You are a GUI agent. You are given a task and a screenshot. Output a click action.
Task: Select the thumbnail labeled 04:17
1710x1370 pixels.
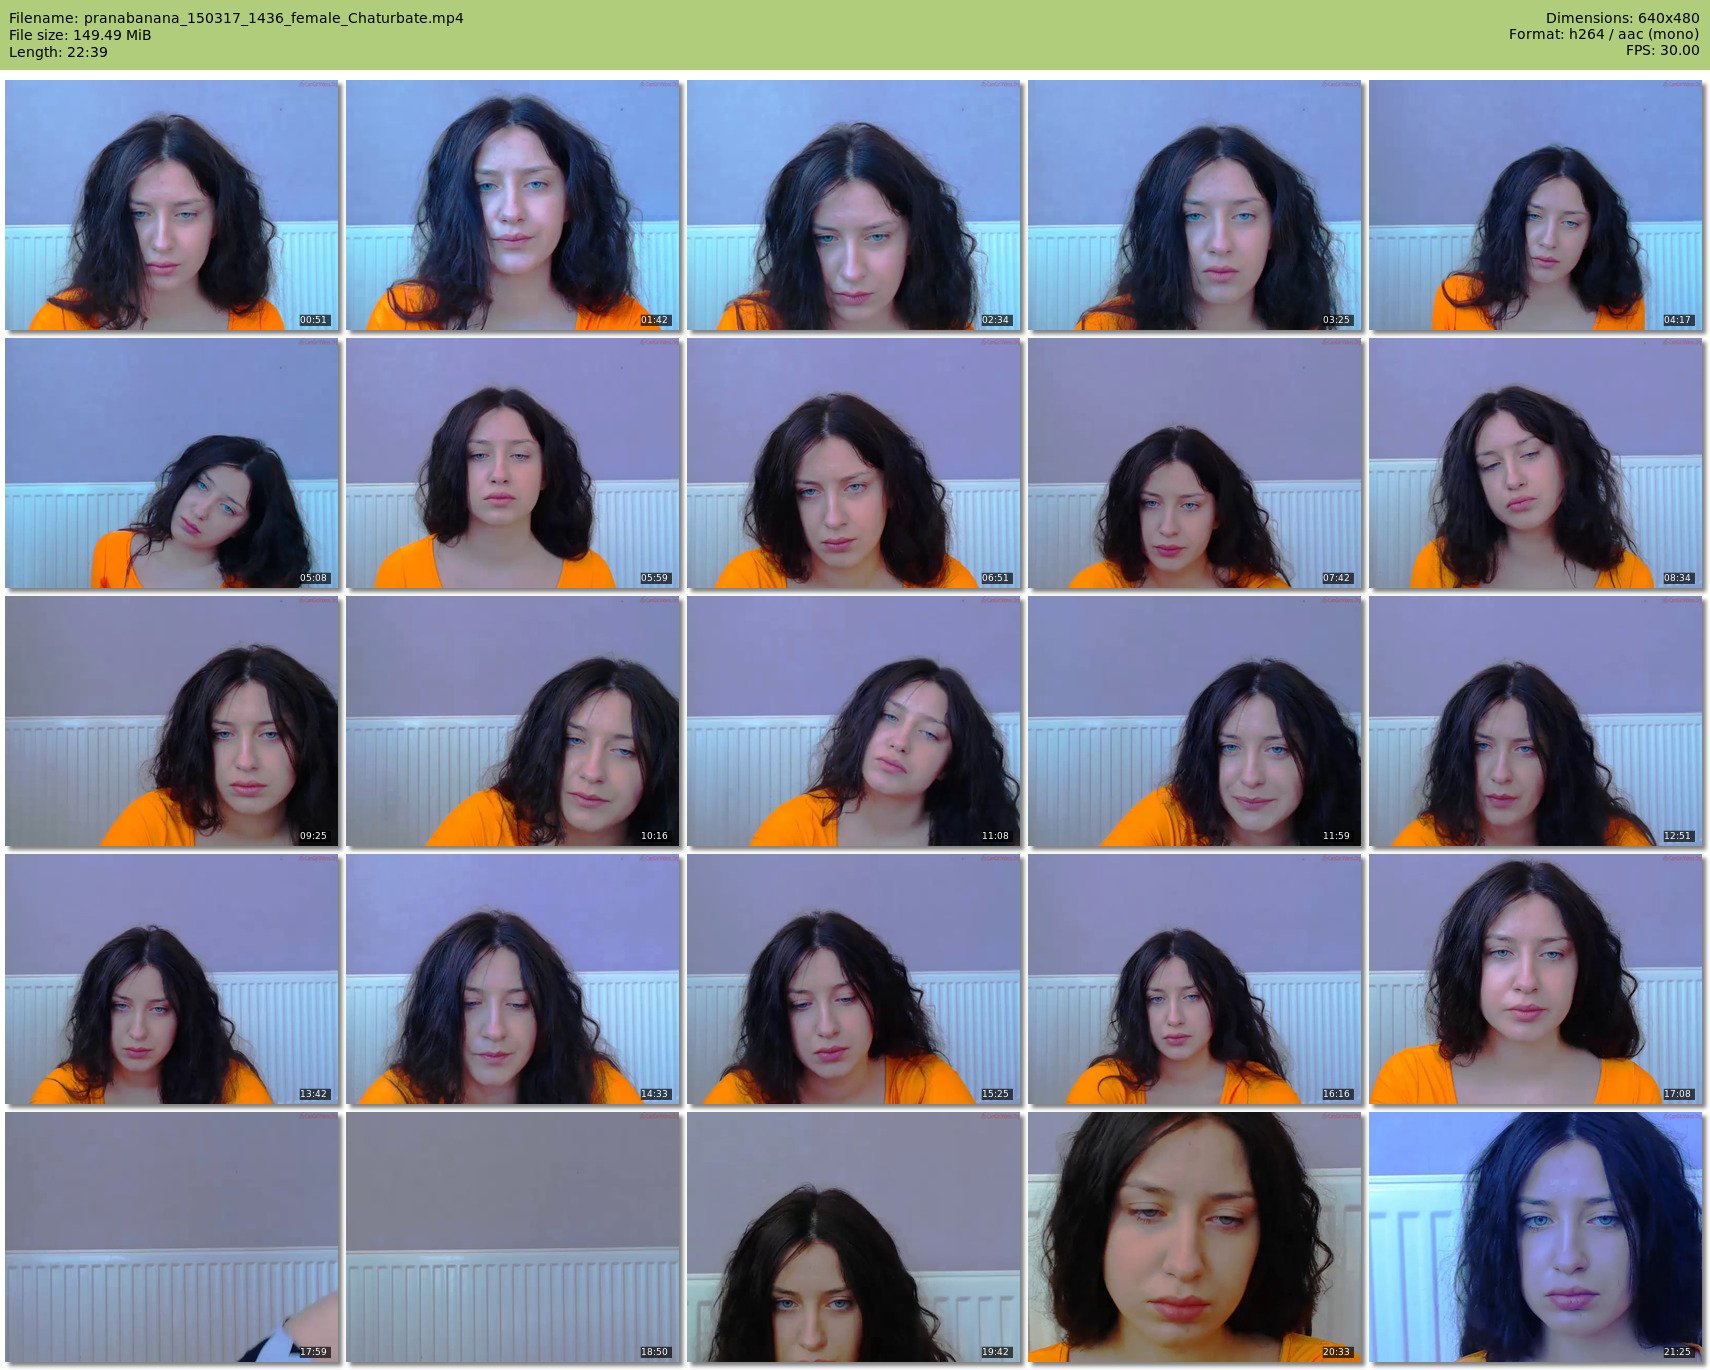pos(1536,205)
